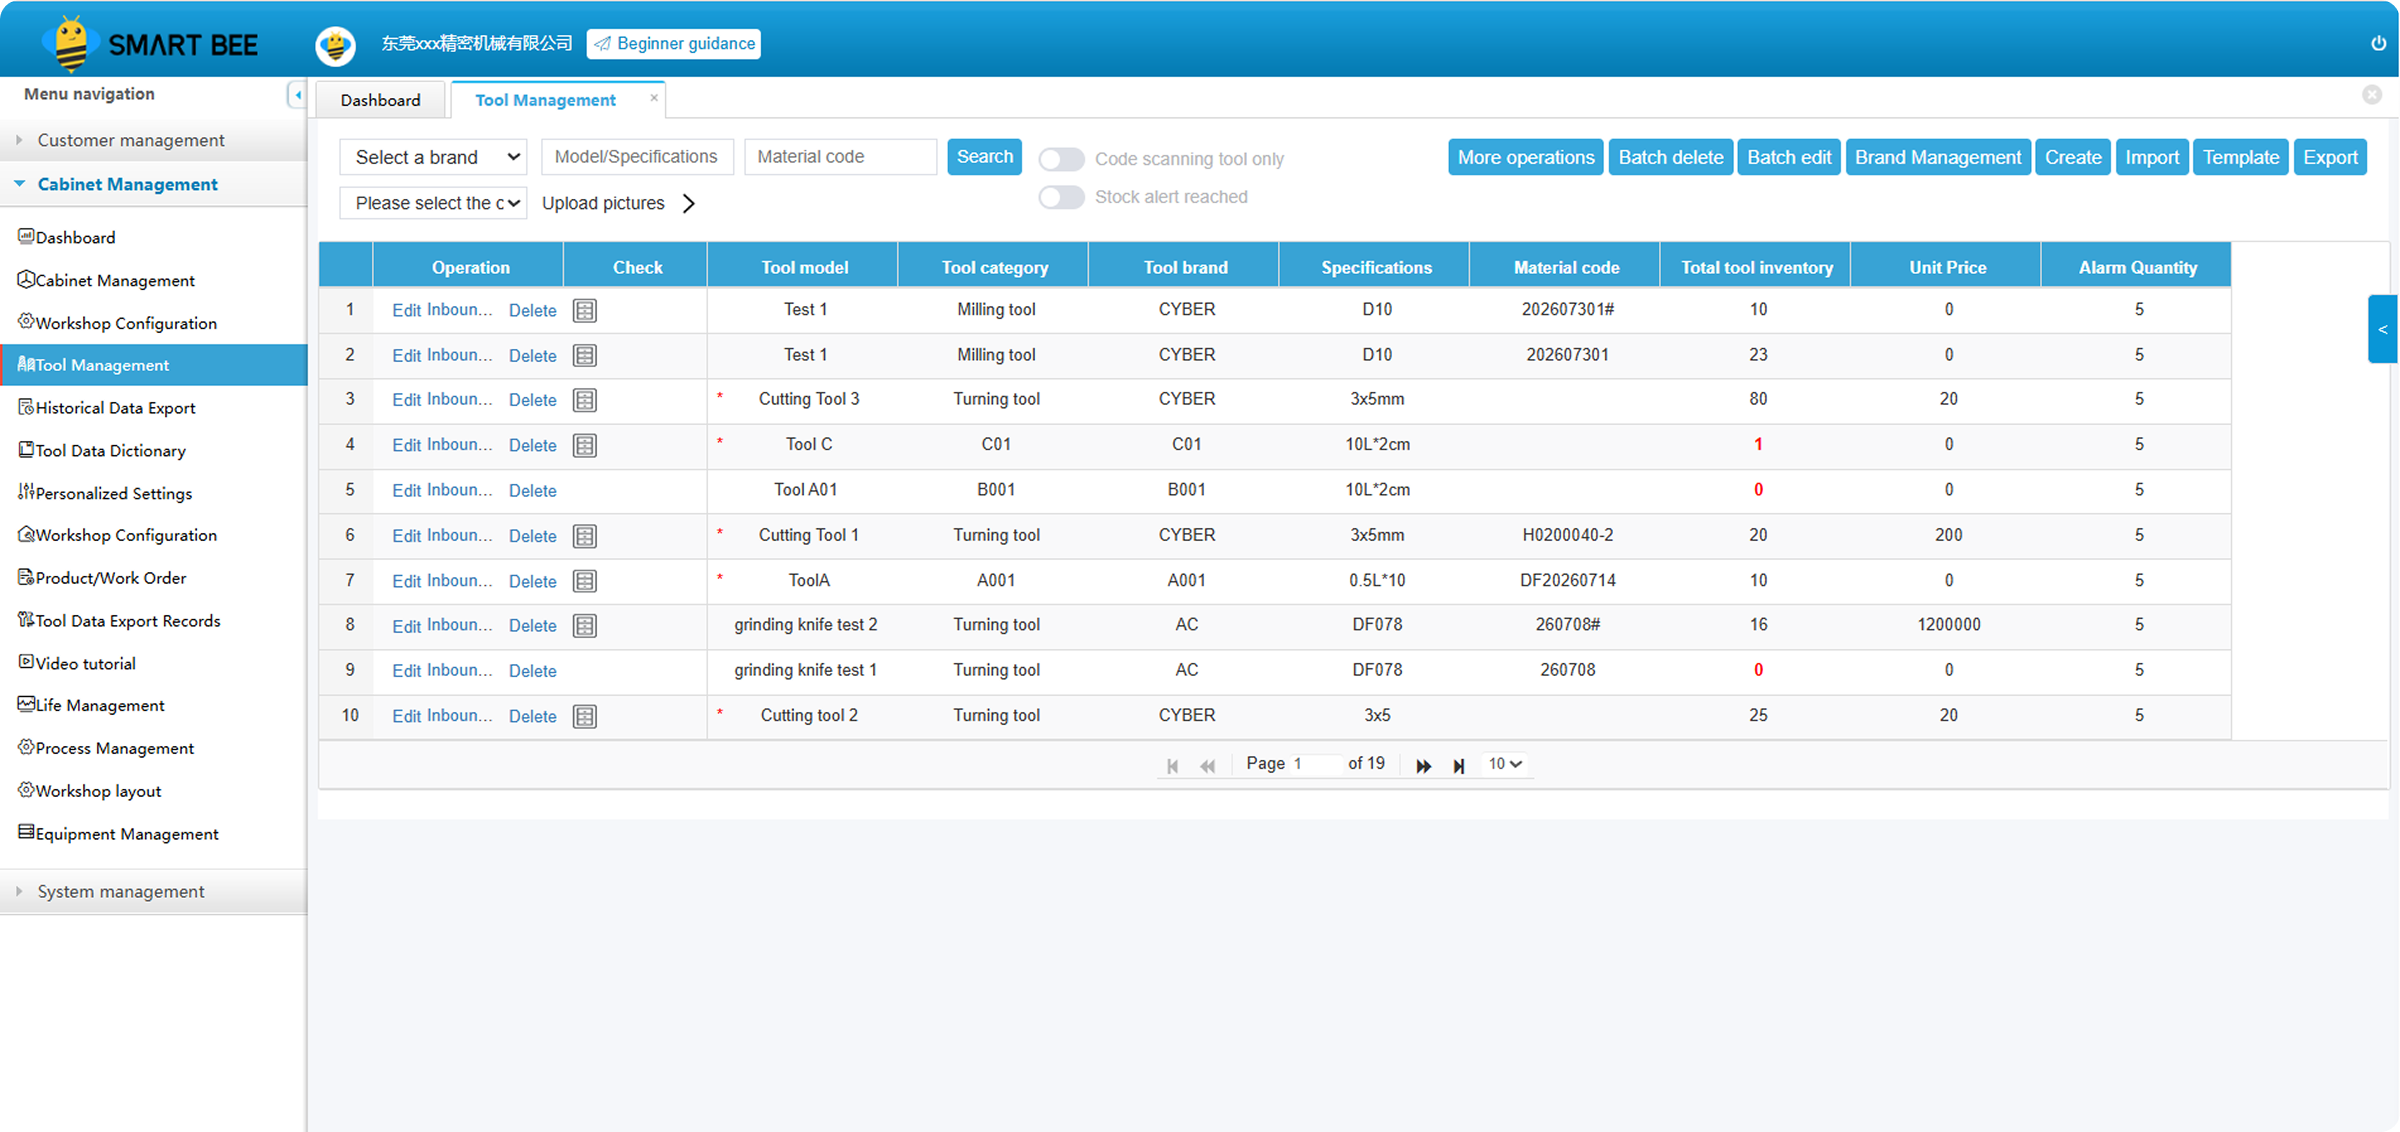Click material code H0200040-2 cell

point(1567,535)
